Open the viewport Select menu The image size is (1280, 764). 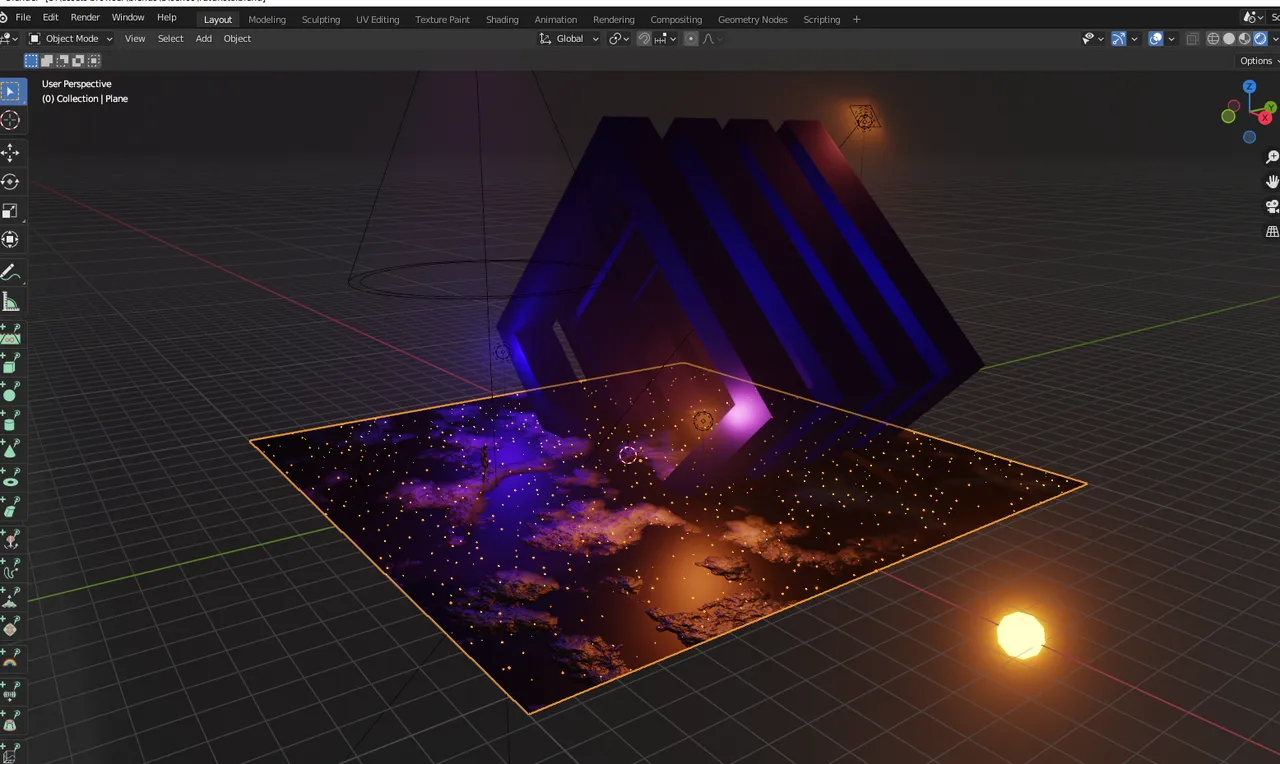click(171, 39)
